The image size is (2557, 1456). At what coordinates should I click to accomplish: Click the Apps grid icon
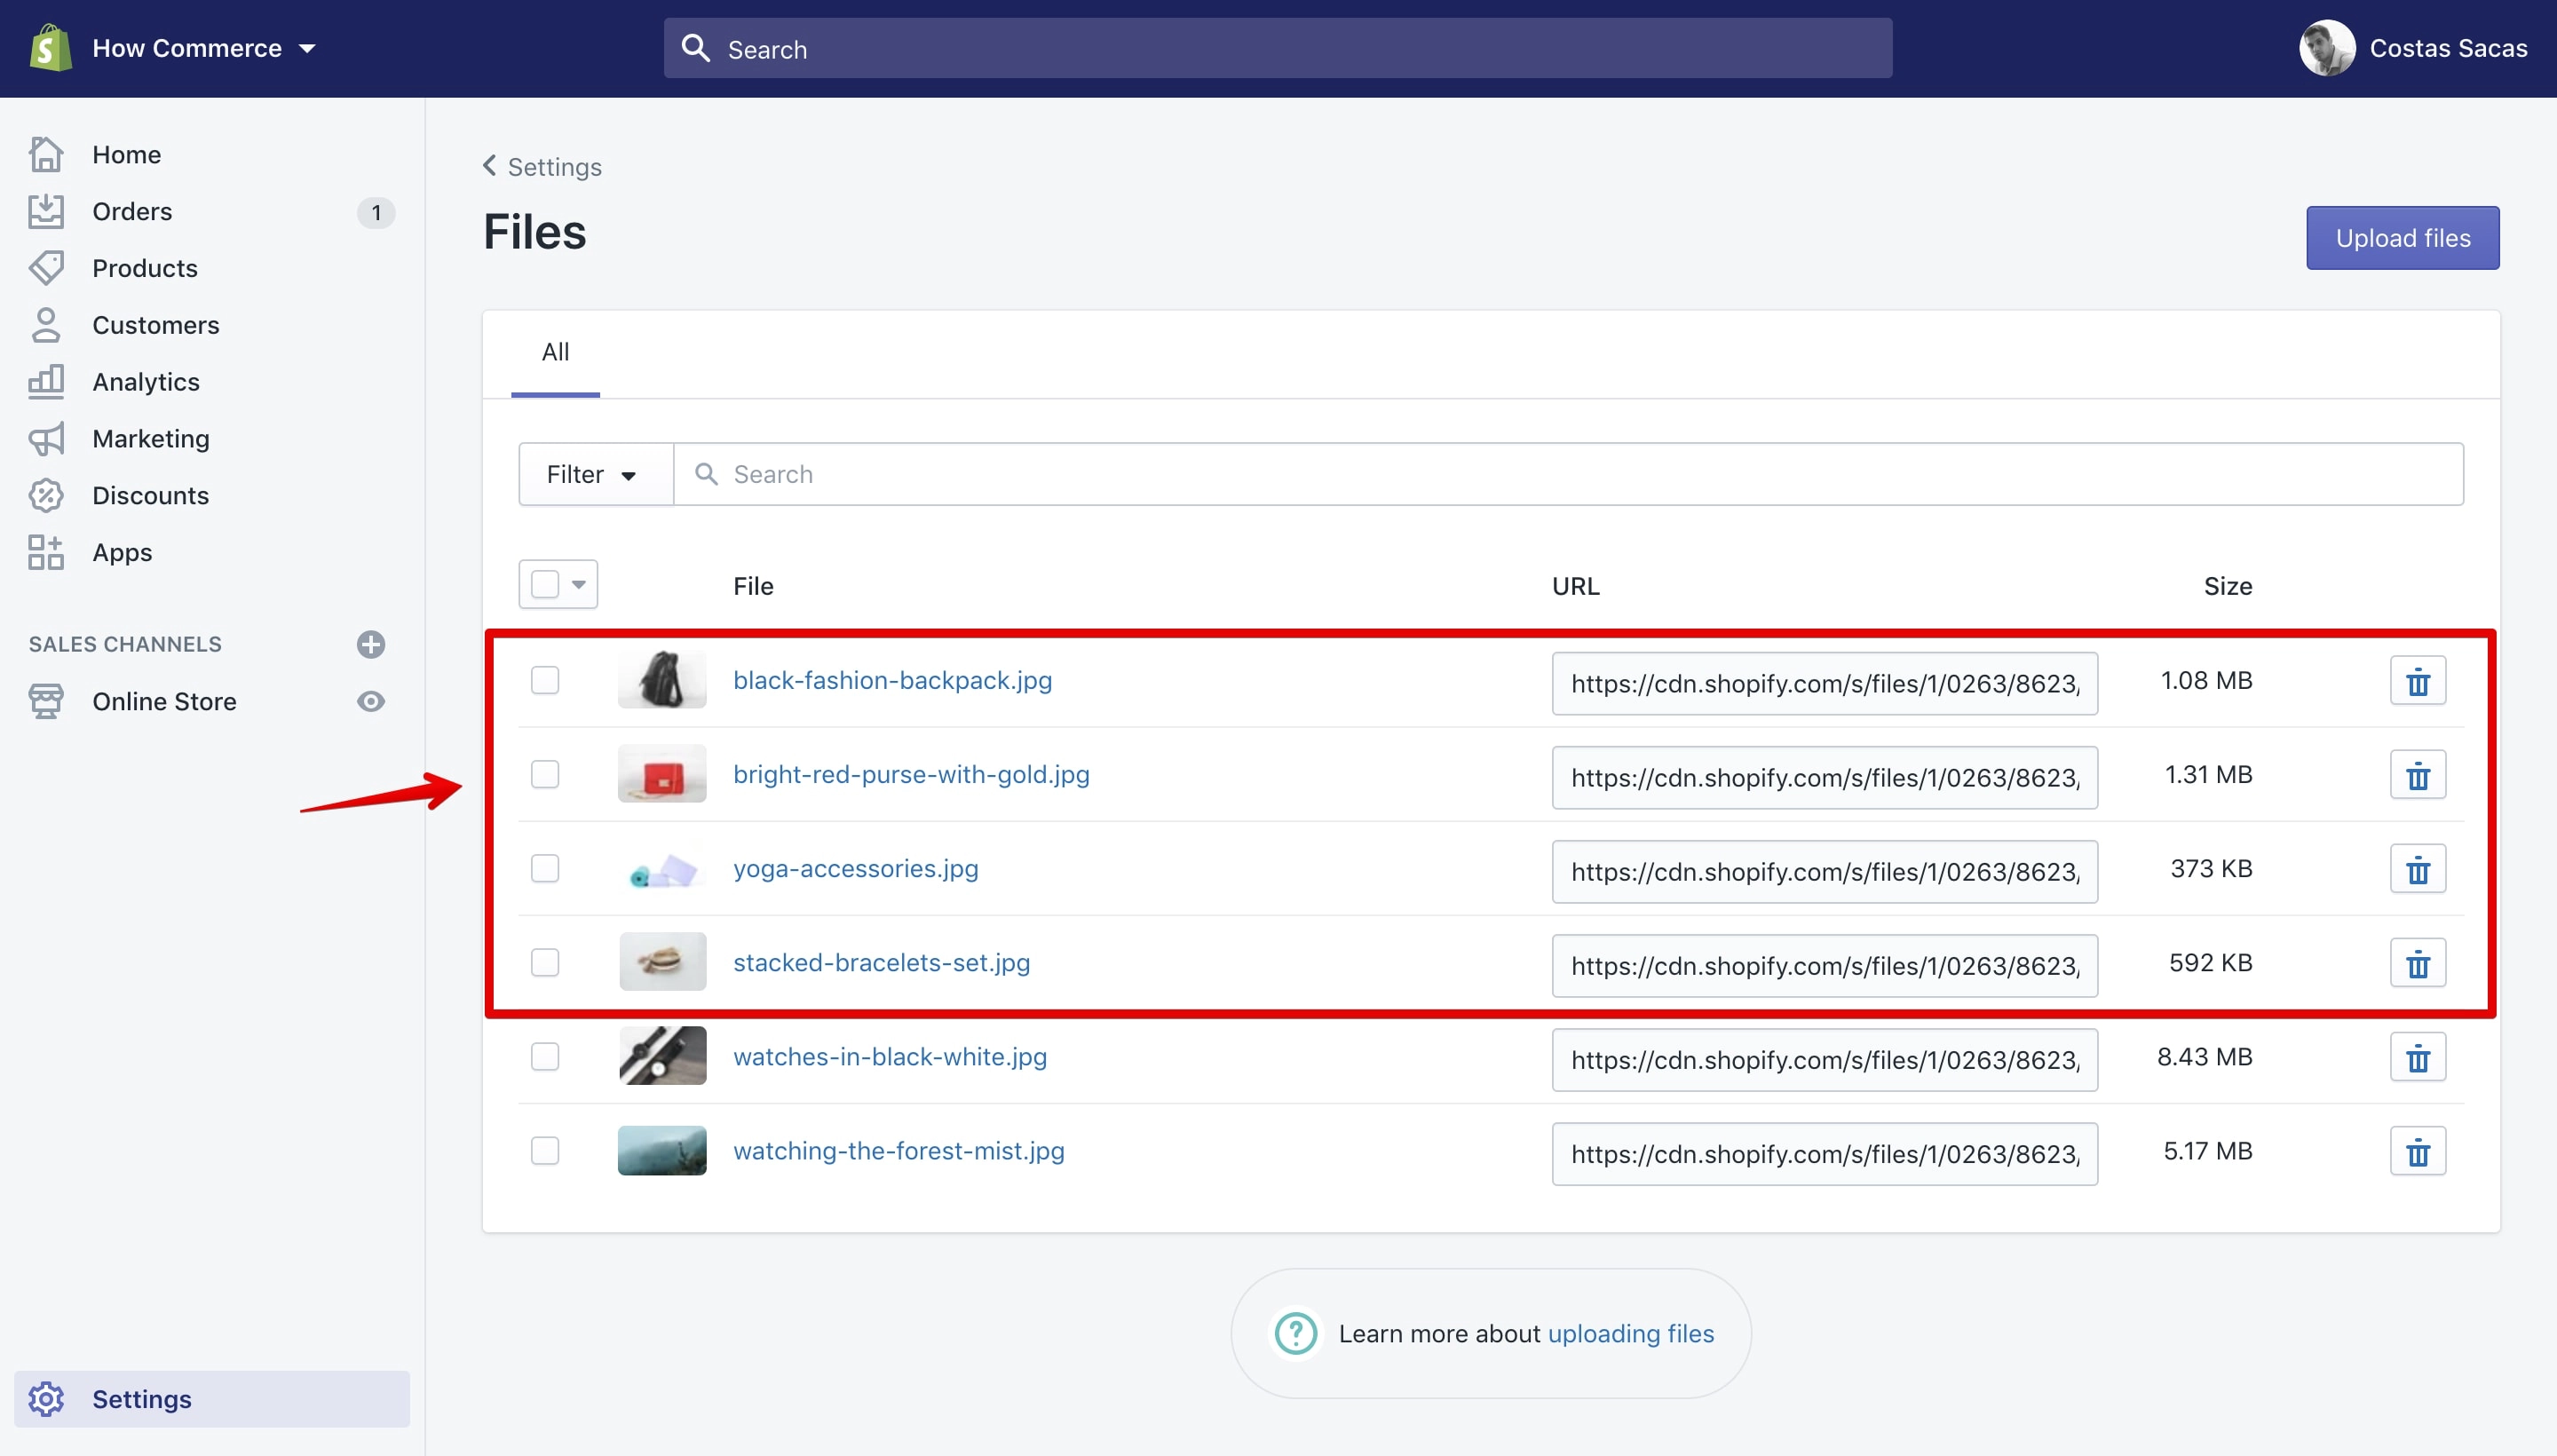(46, 552)
